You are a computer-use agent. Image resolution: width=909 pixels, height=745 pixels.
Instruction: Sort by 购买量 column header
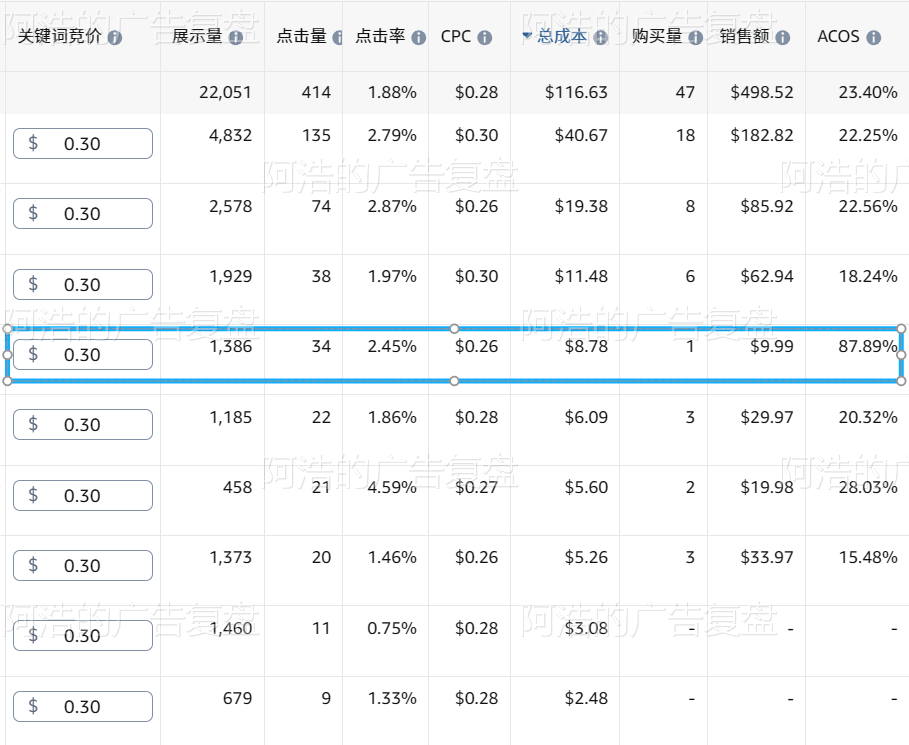pyautogui.click(x=657, y=36)
